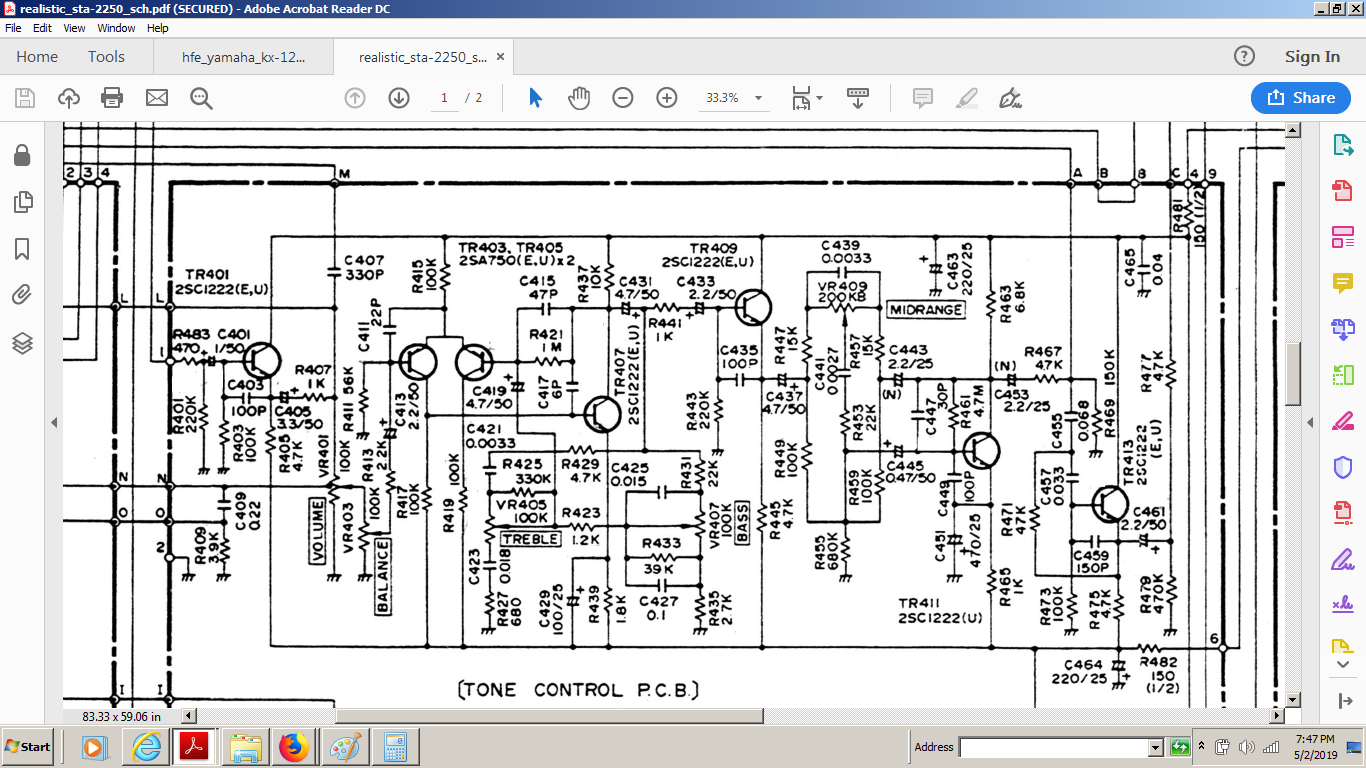The height and width of the screenshot is (768, 1366).
Task: Open the taskbar Address dropdown arrow
Action: (x=1156, y=747)
